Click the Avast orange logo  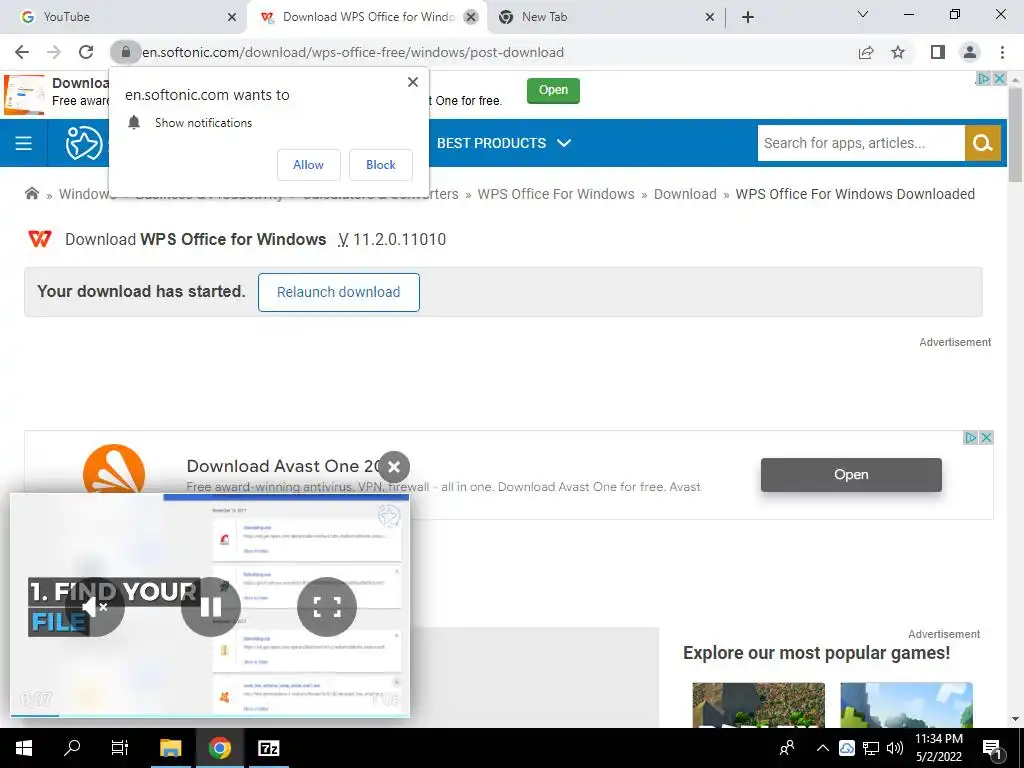pos(114,469)
